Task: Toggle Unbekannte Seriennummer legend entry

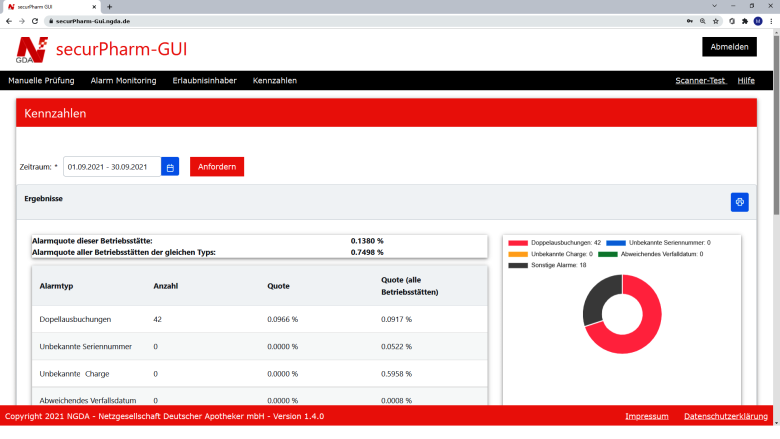Action: pos(656,242)
